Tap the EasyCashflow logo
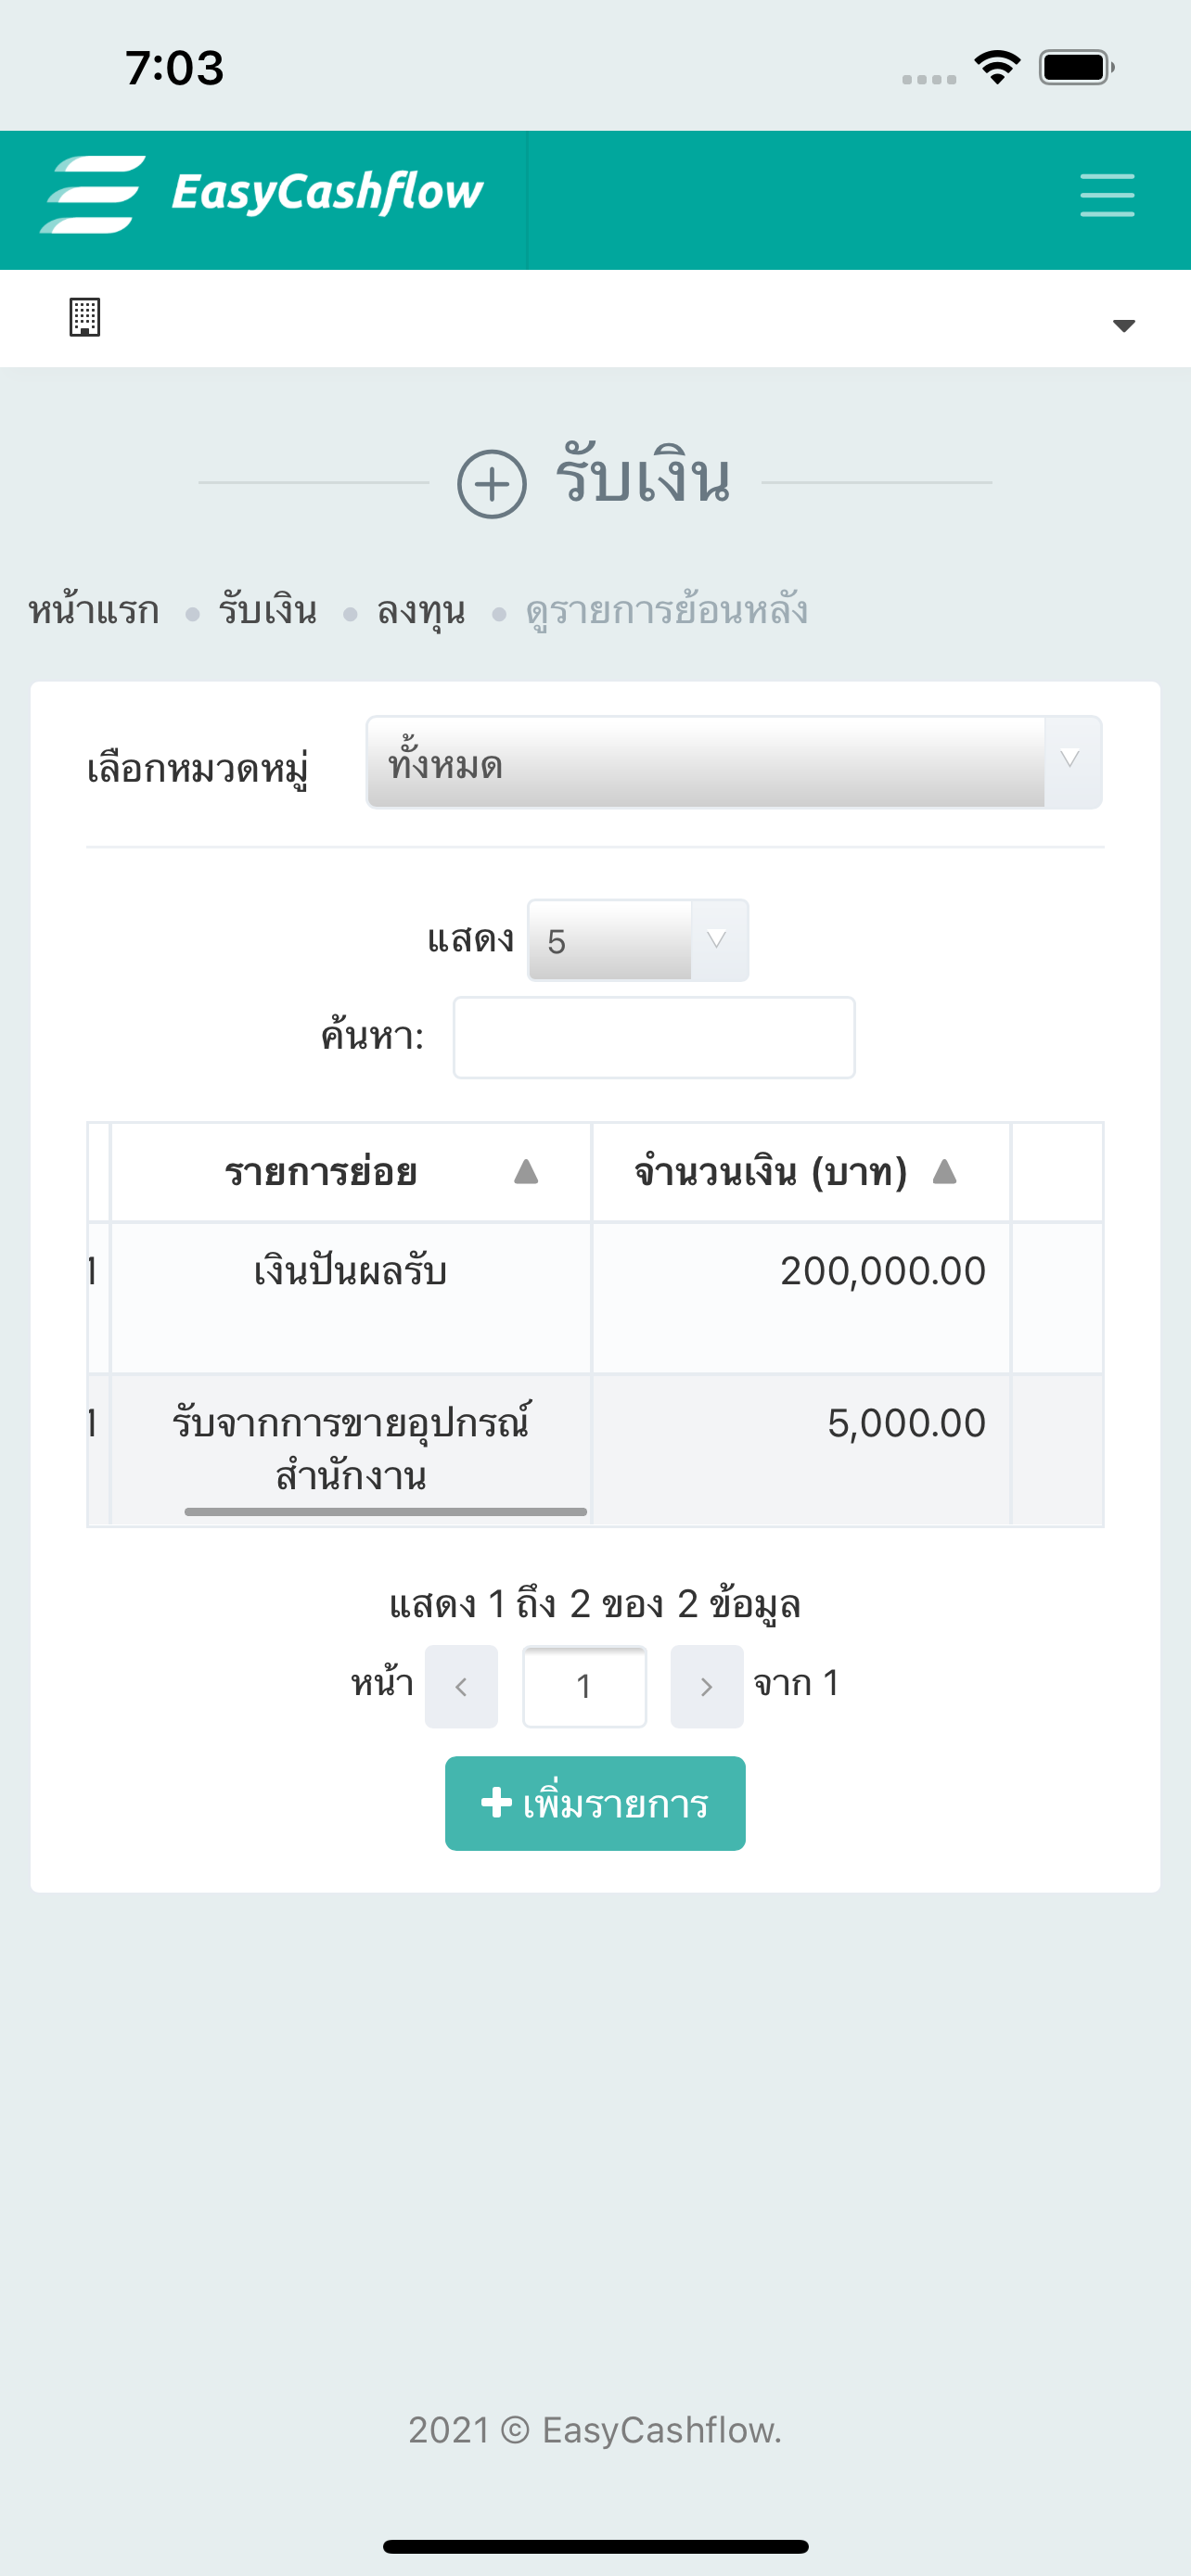 262,194
